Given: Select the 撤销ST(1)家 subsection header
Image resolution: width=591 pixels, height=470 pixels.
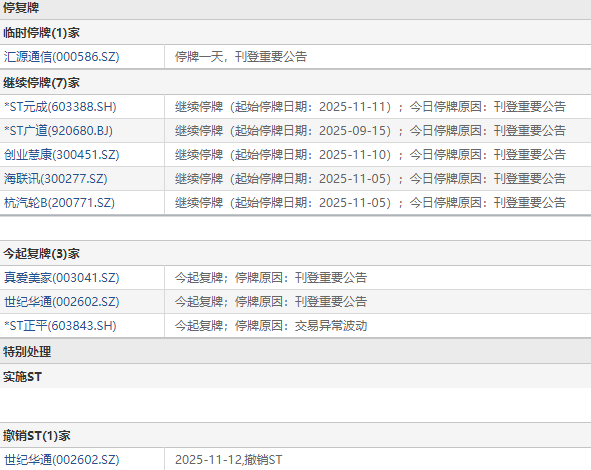Looking at the screenshot, I should 37,436.
